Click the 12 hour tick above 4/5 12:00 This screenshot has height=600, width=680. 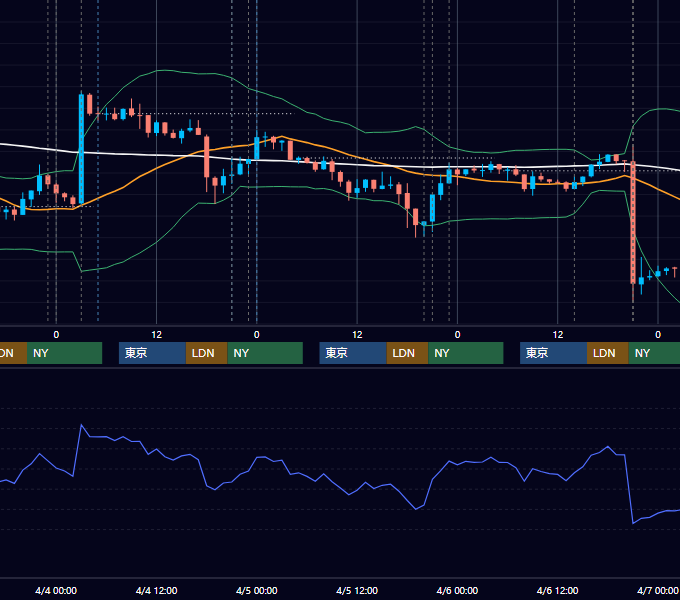coord(357,335)
